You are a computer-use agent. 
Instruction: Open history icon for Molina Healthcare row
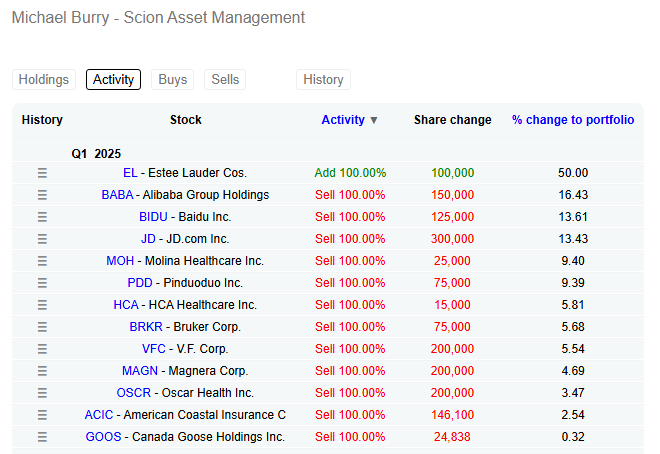pos(42,261)
